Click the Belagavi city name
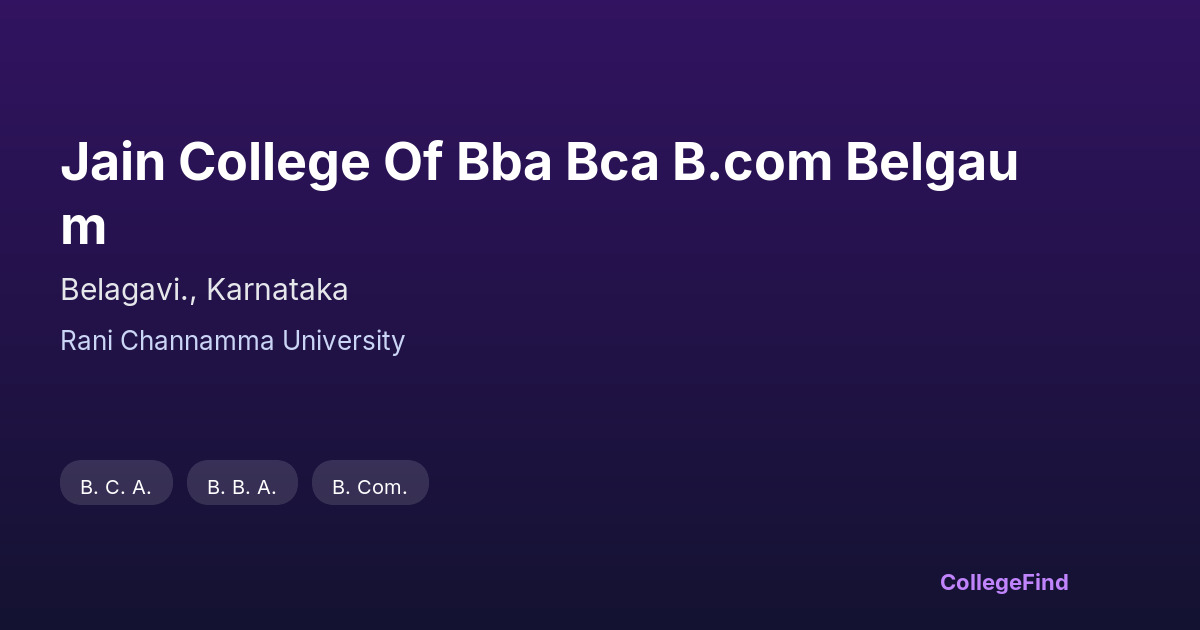Viewport: 1200px width, 630px height. click(126, 290)
